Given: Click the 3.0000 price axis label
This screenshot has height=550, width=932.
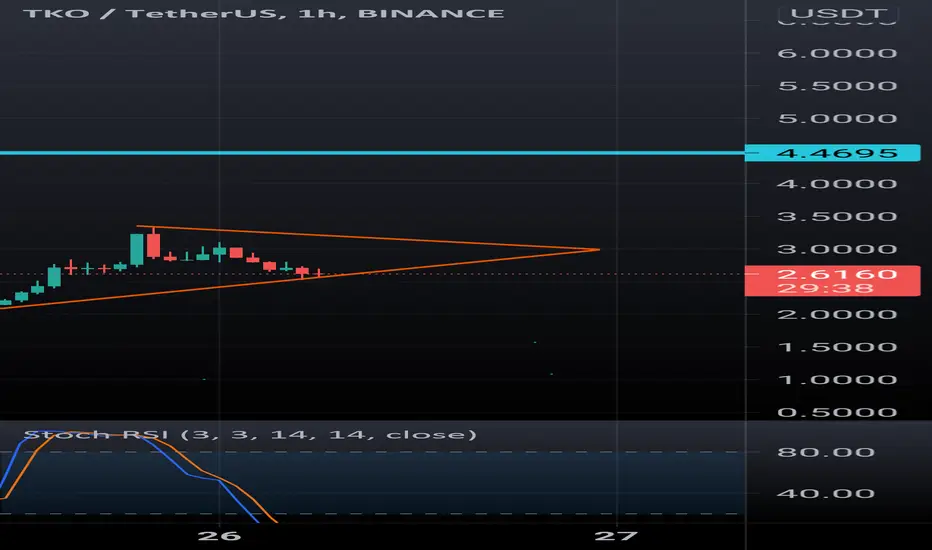Looking at the screenshot, I should pos(837,249).
